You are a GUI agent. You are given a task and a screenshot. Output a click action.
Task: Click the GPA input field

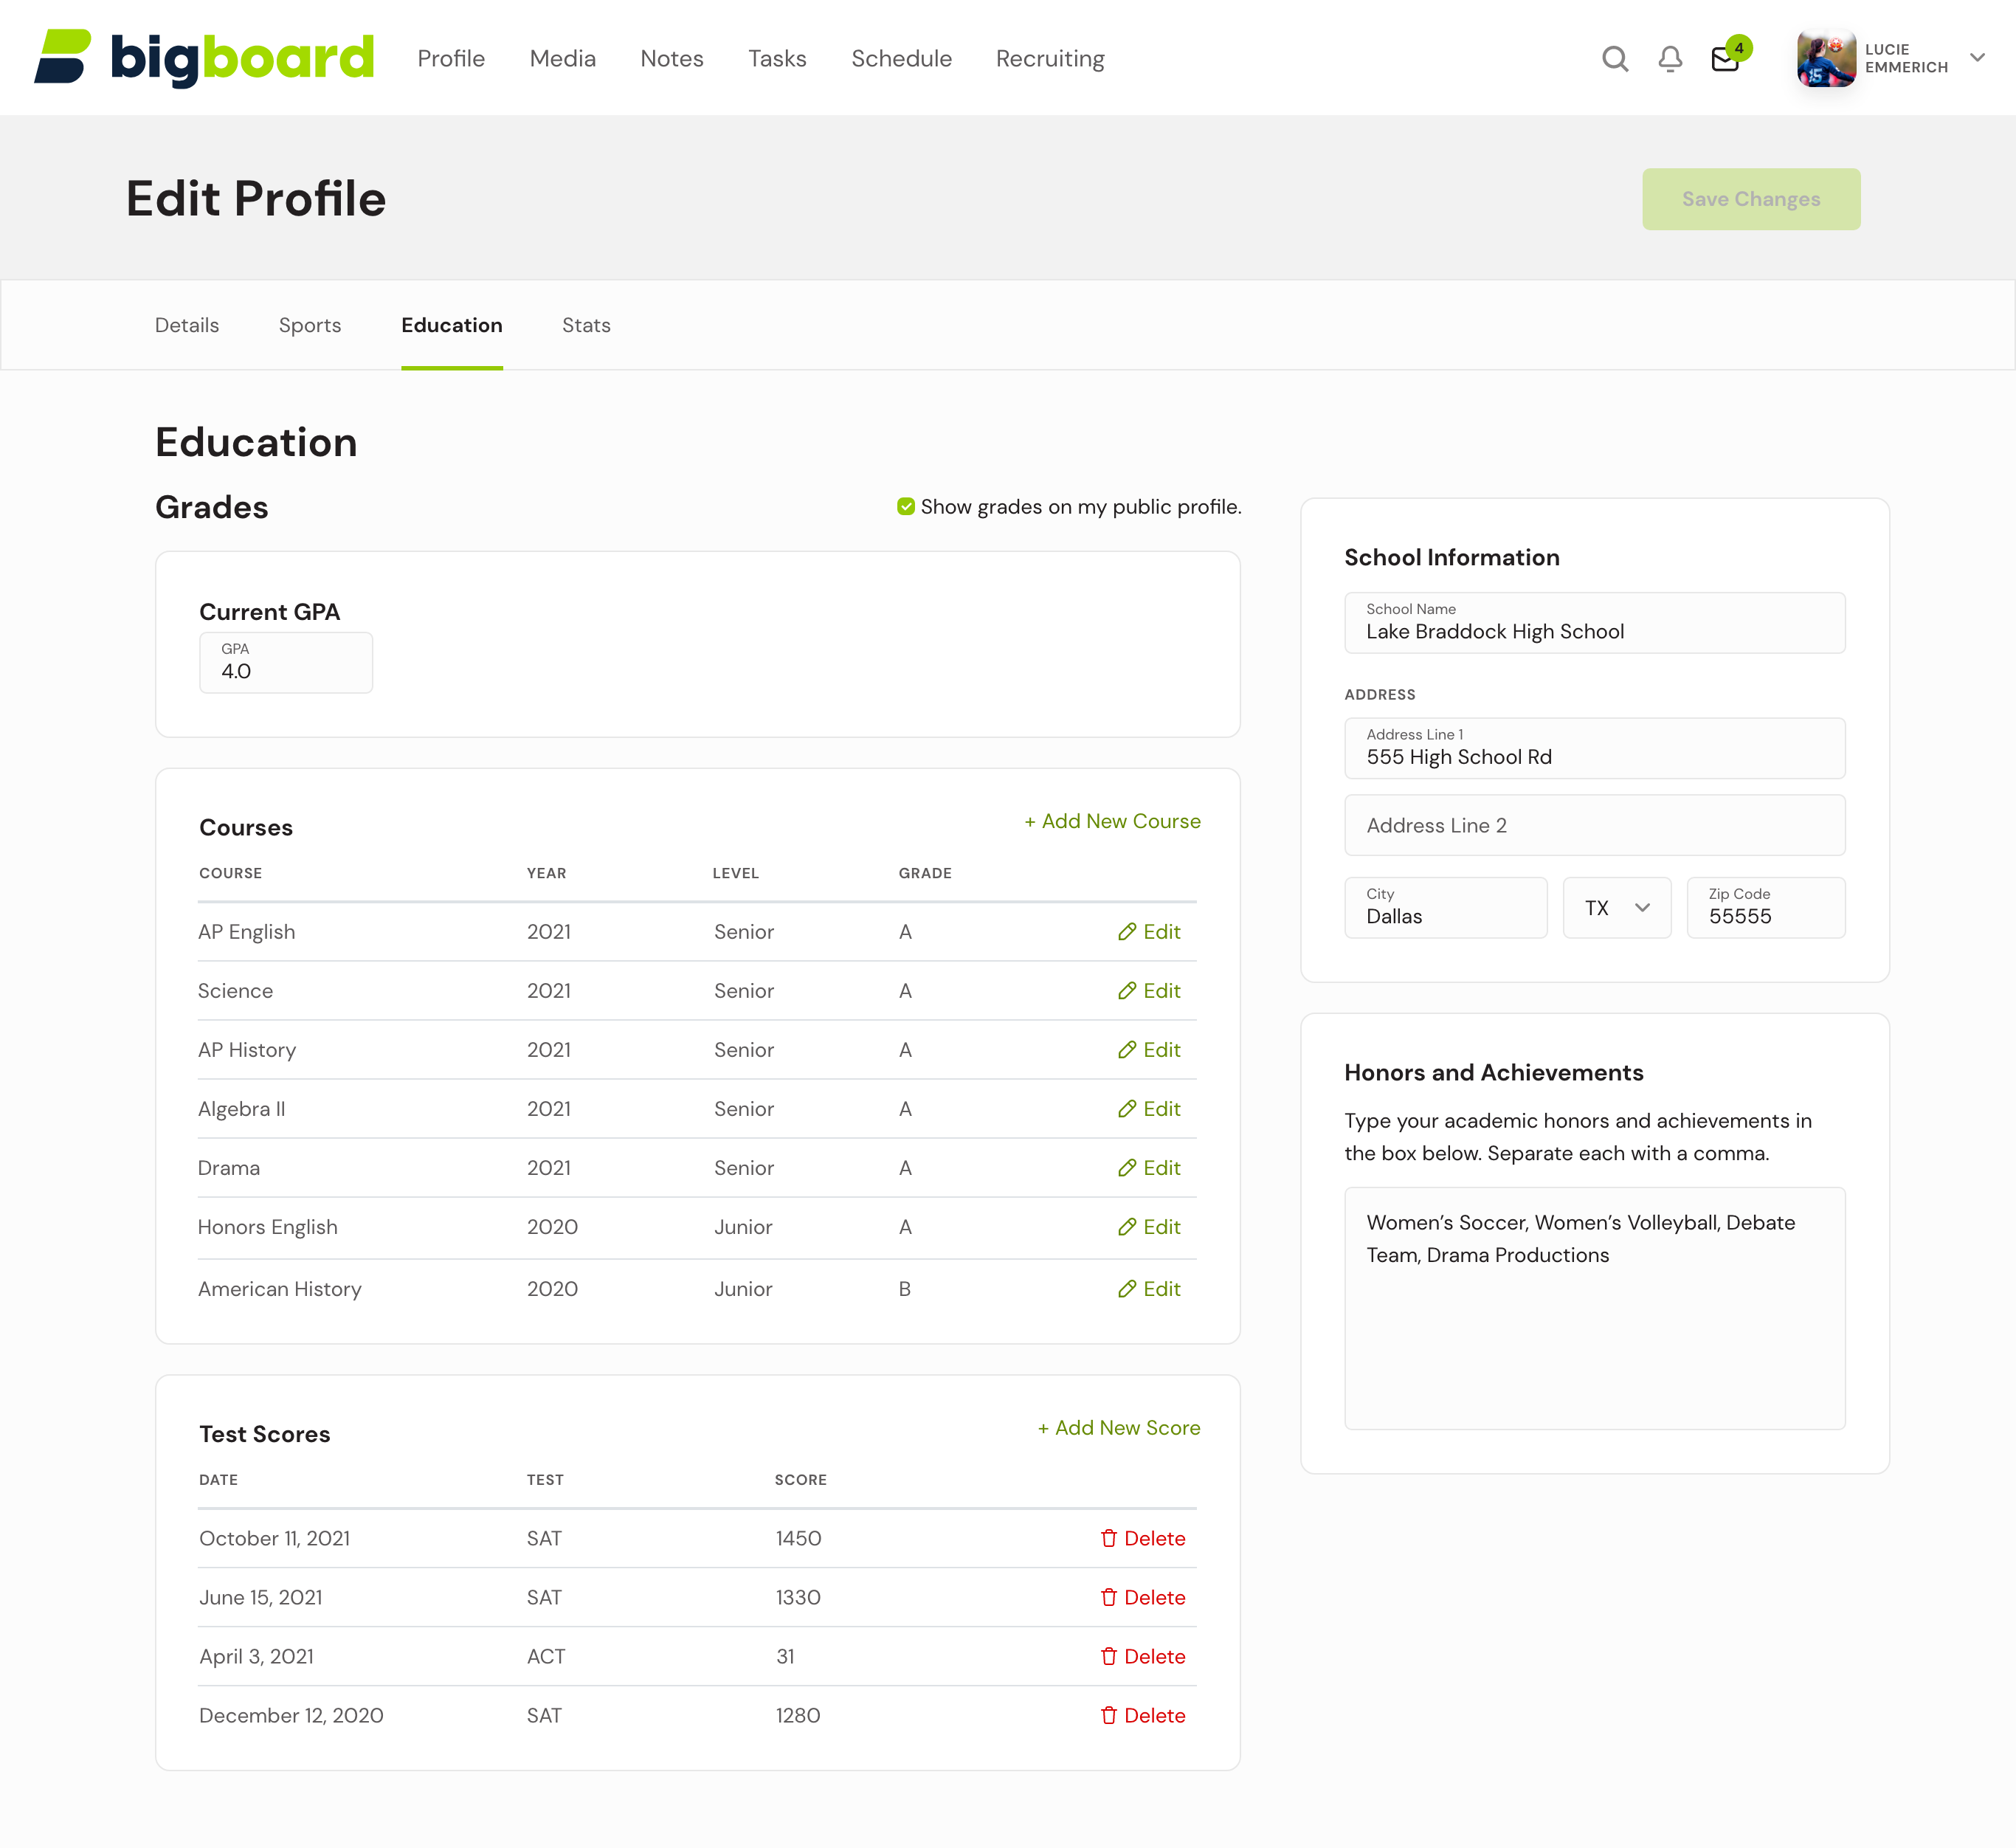[x=286, y=662]
